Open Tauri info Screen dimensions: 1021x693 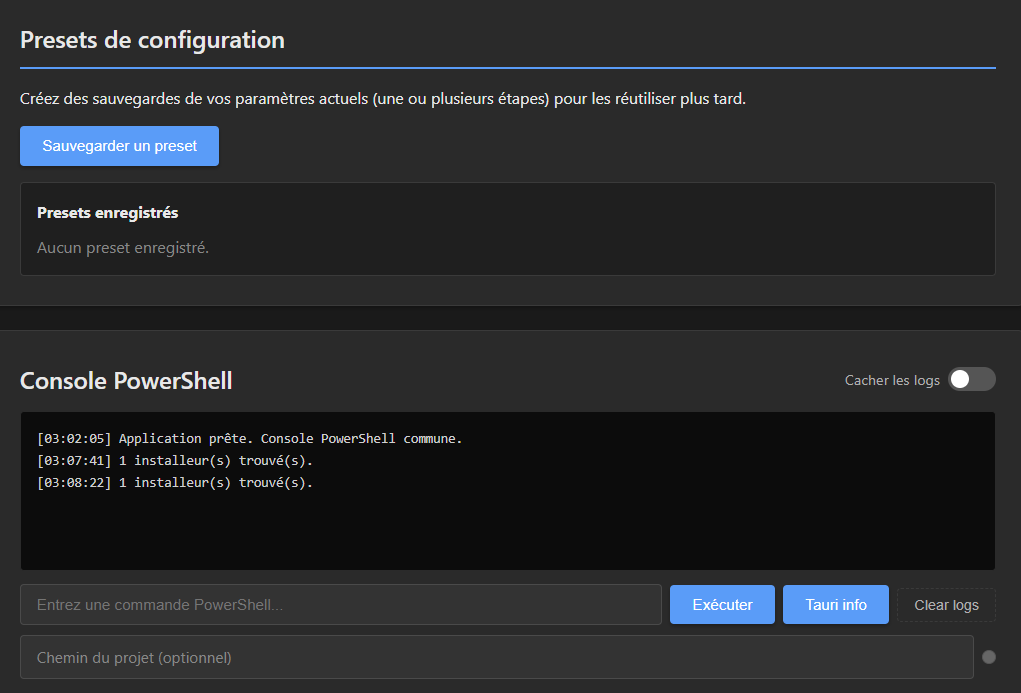point(835,604)
